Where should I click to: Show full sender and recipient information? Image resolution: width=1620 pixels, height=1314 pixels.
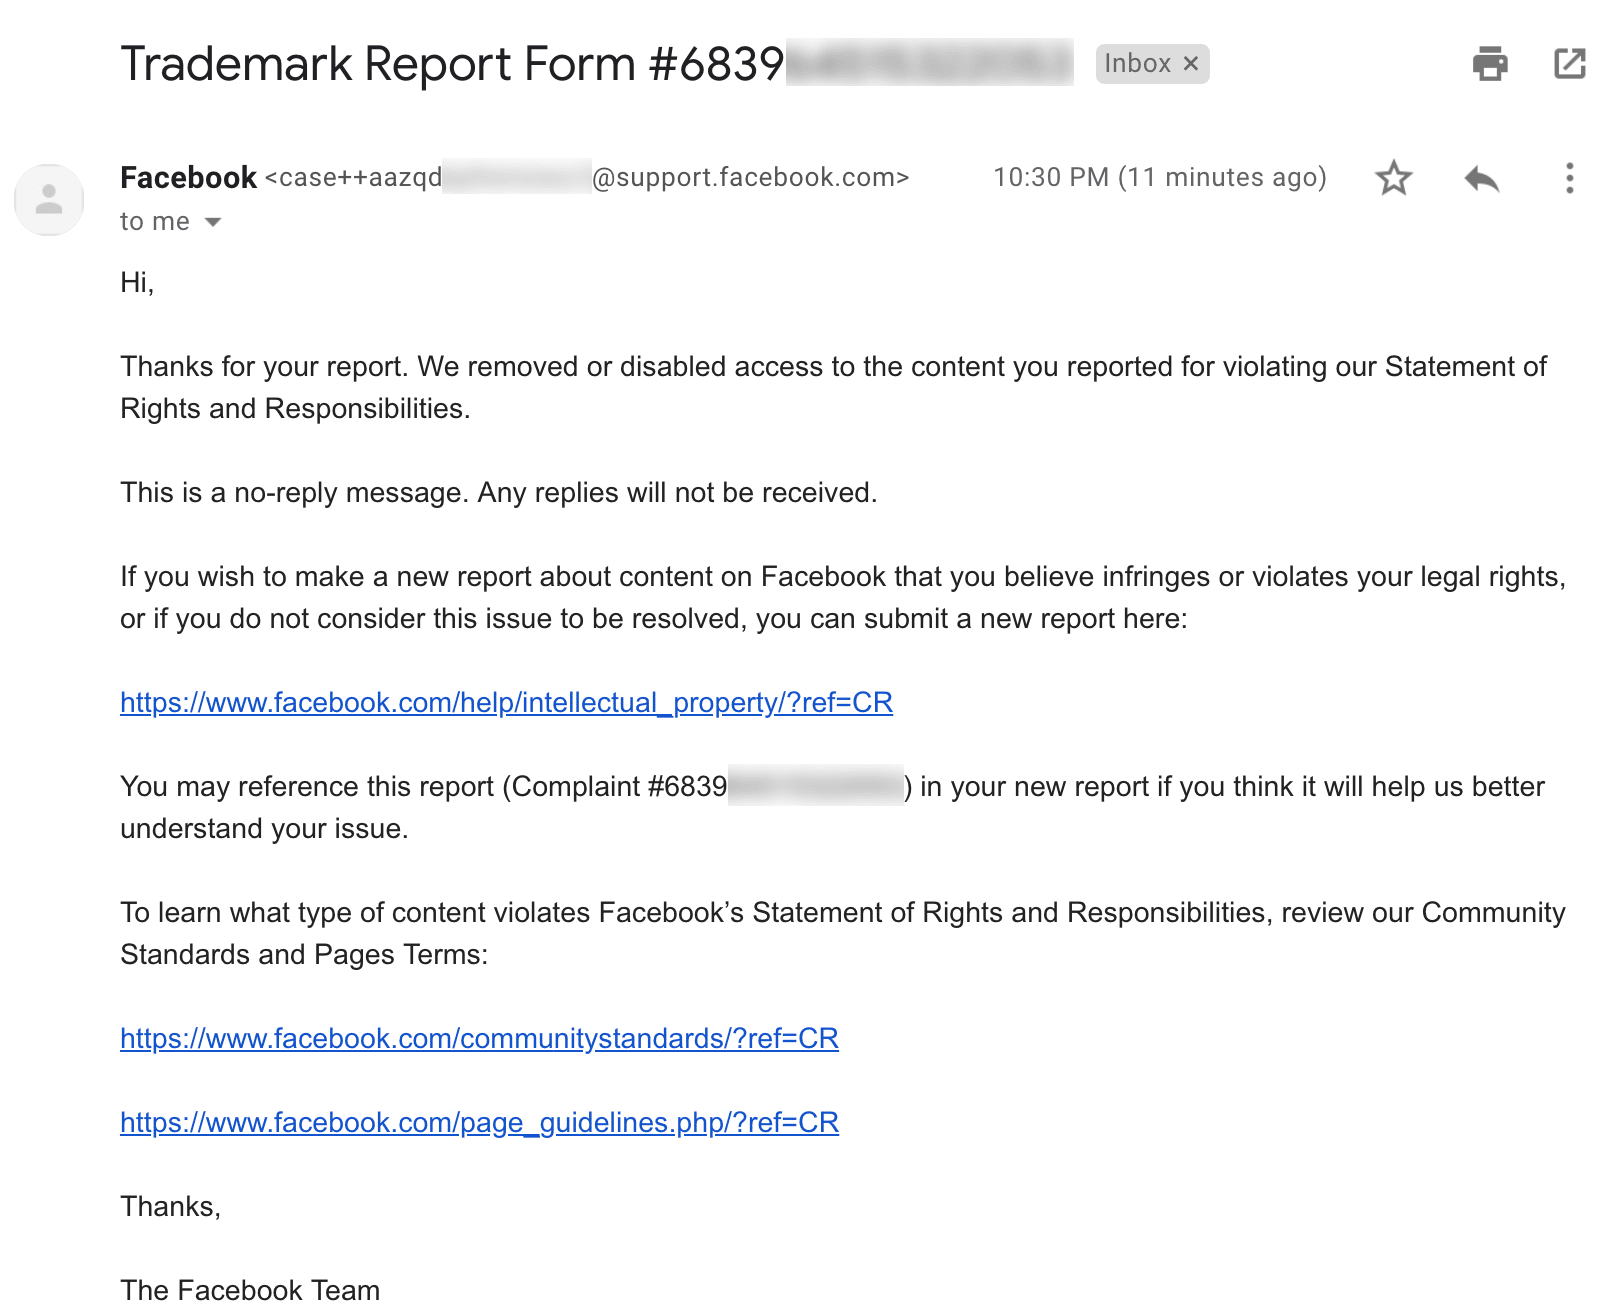(x=213, y=222)
